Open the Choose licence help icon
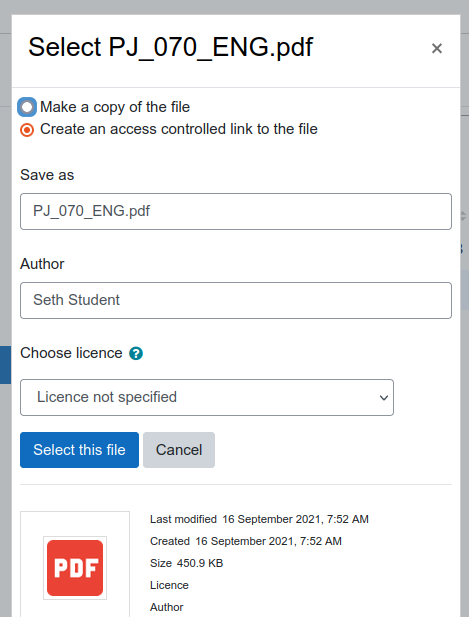Image resolution: width=469 pixels, height=617 pixels. point(136,353)
